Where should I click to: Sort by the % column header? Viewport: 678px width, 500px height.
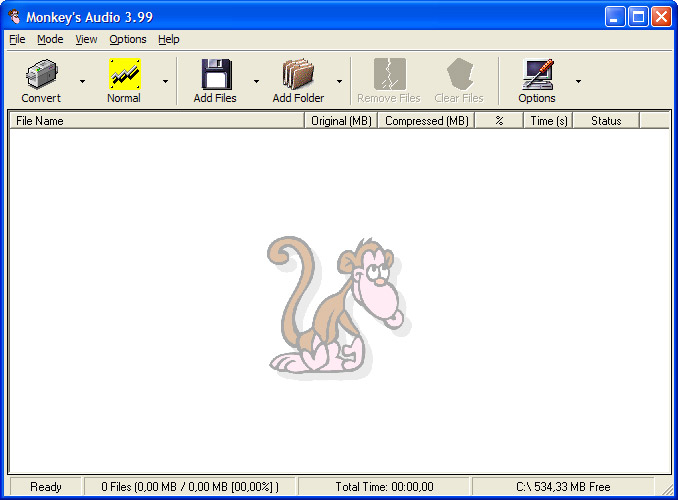pos(499,121)
